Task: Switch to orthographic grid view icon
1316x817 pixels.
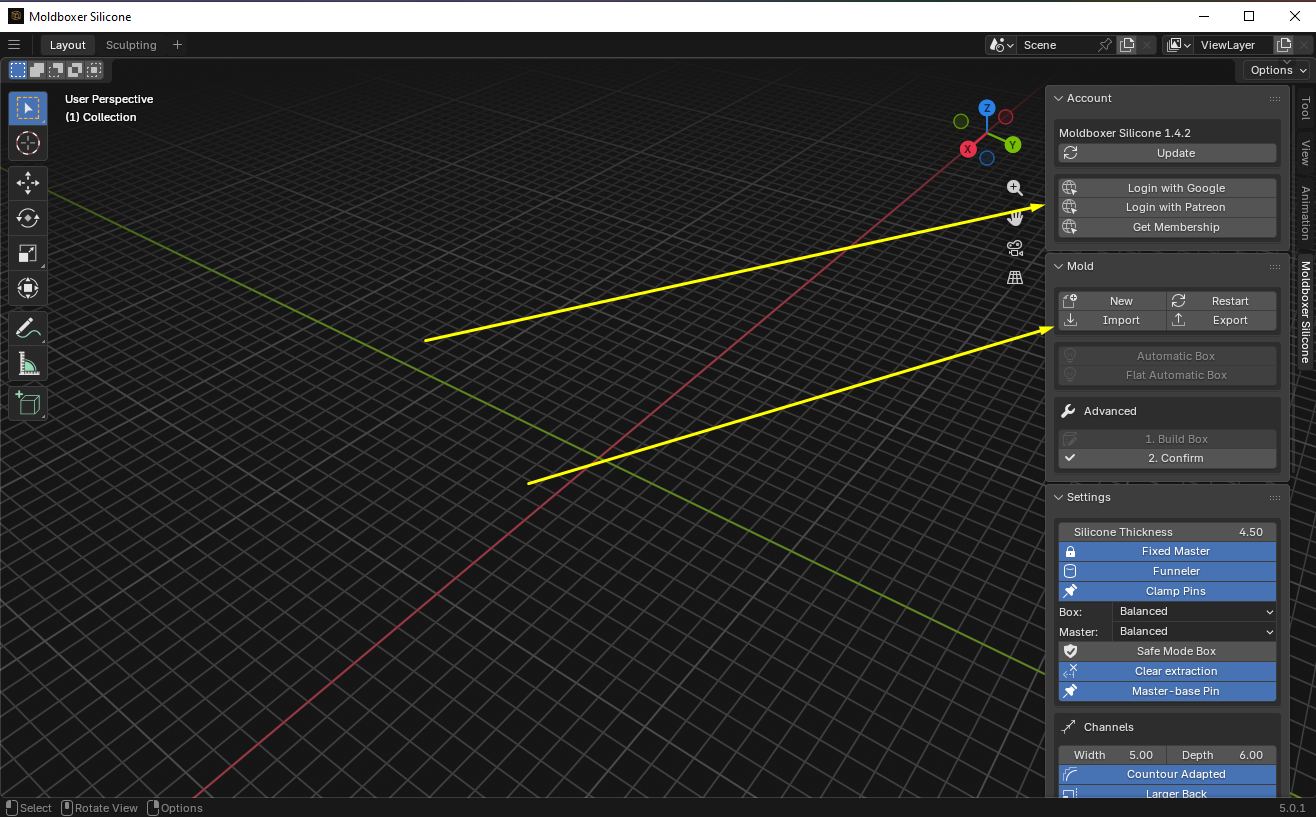Action: 1015,278
